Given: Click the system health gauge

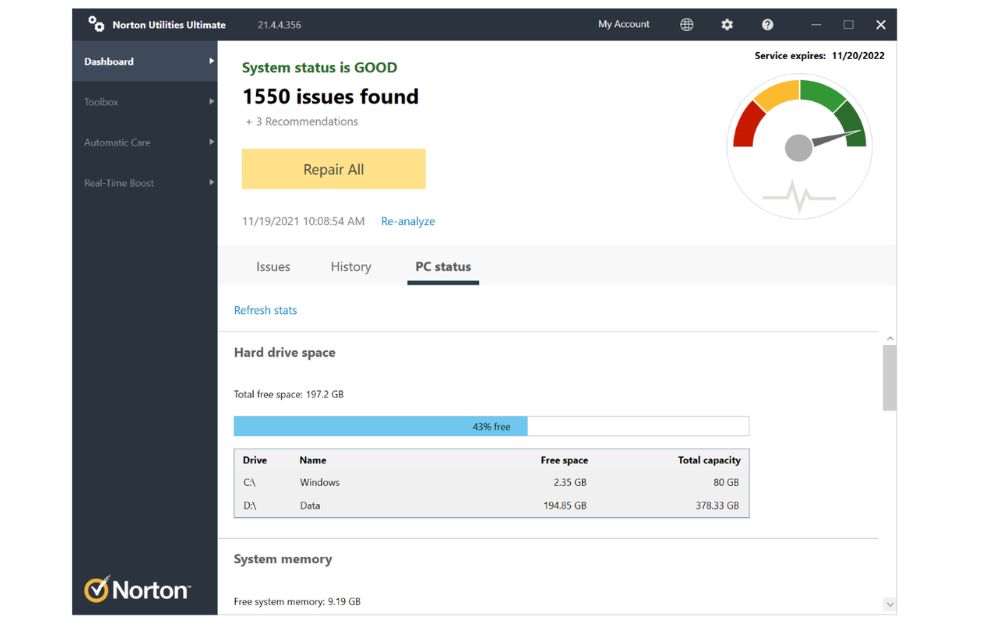Looking at the screenshot, I should coord(799,147).
